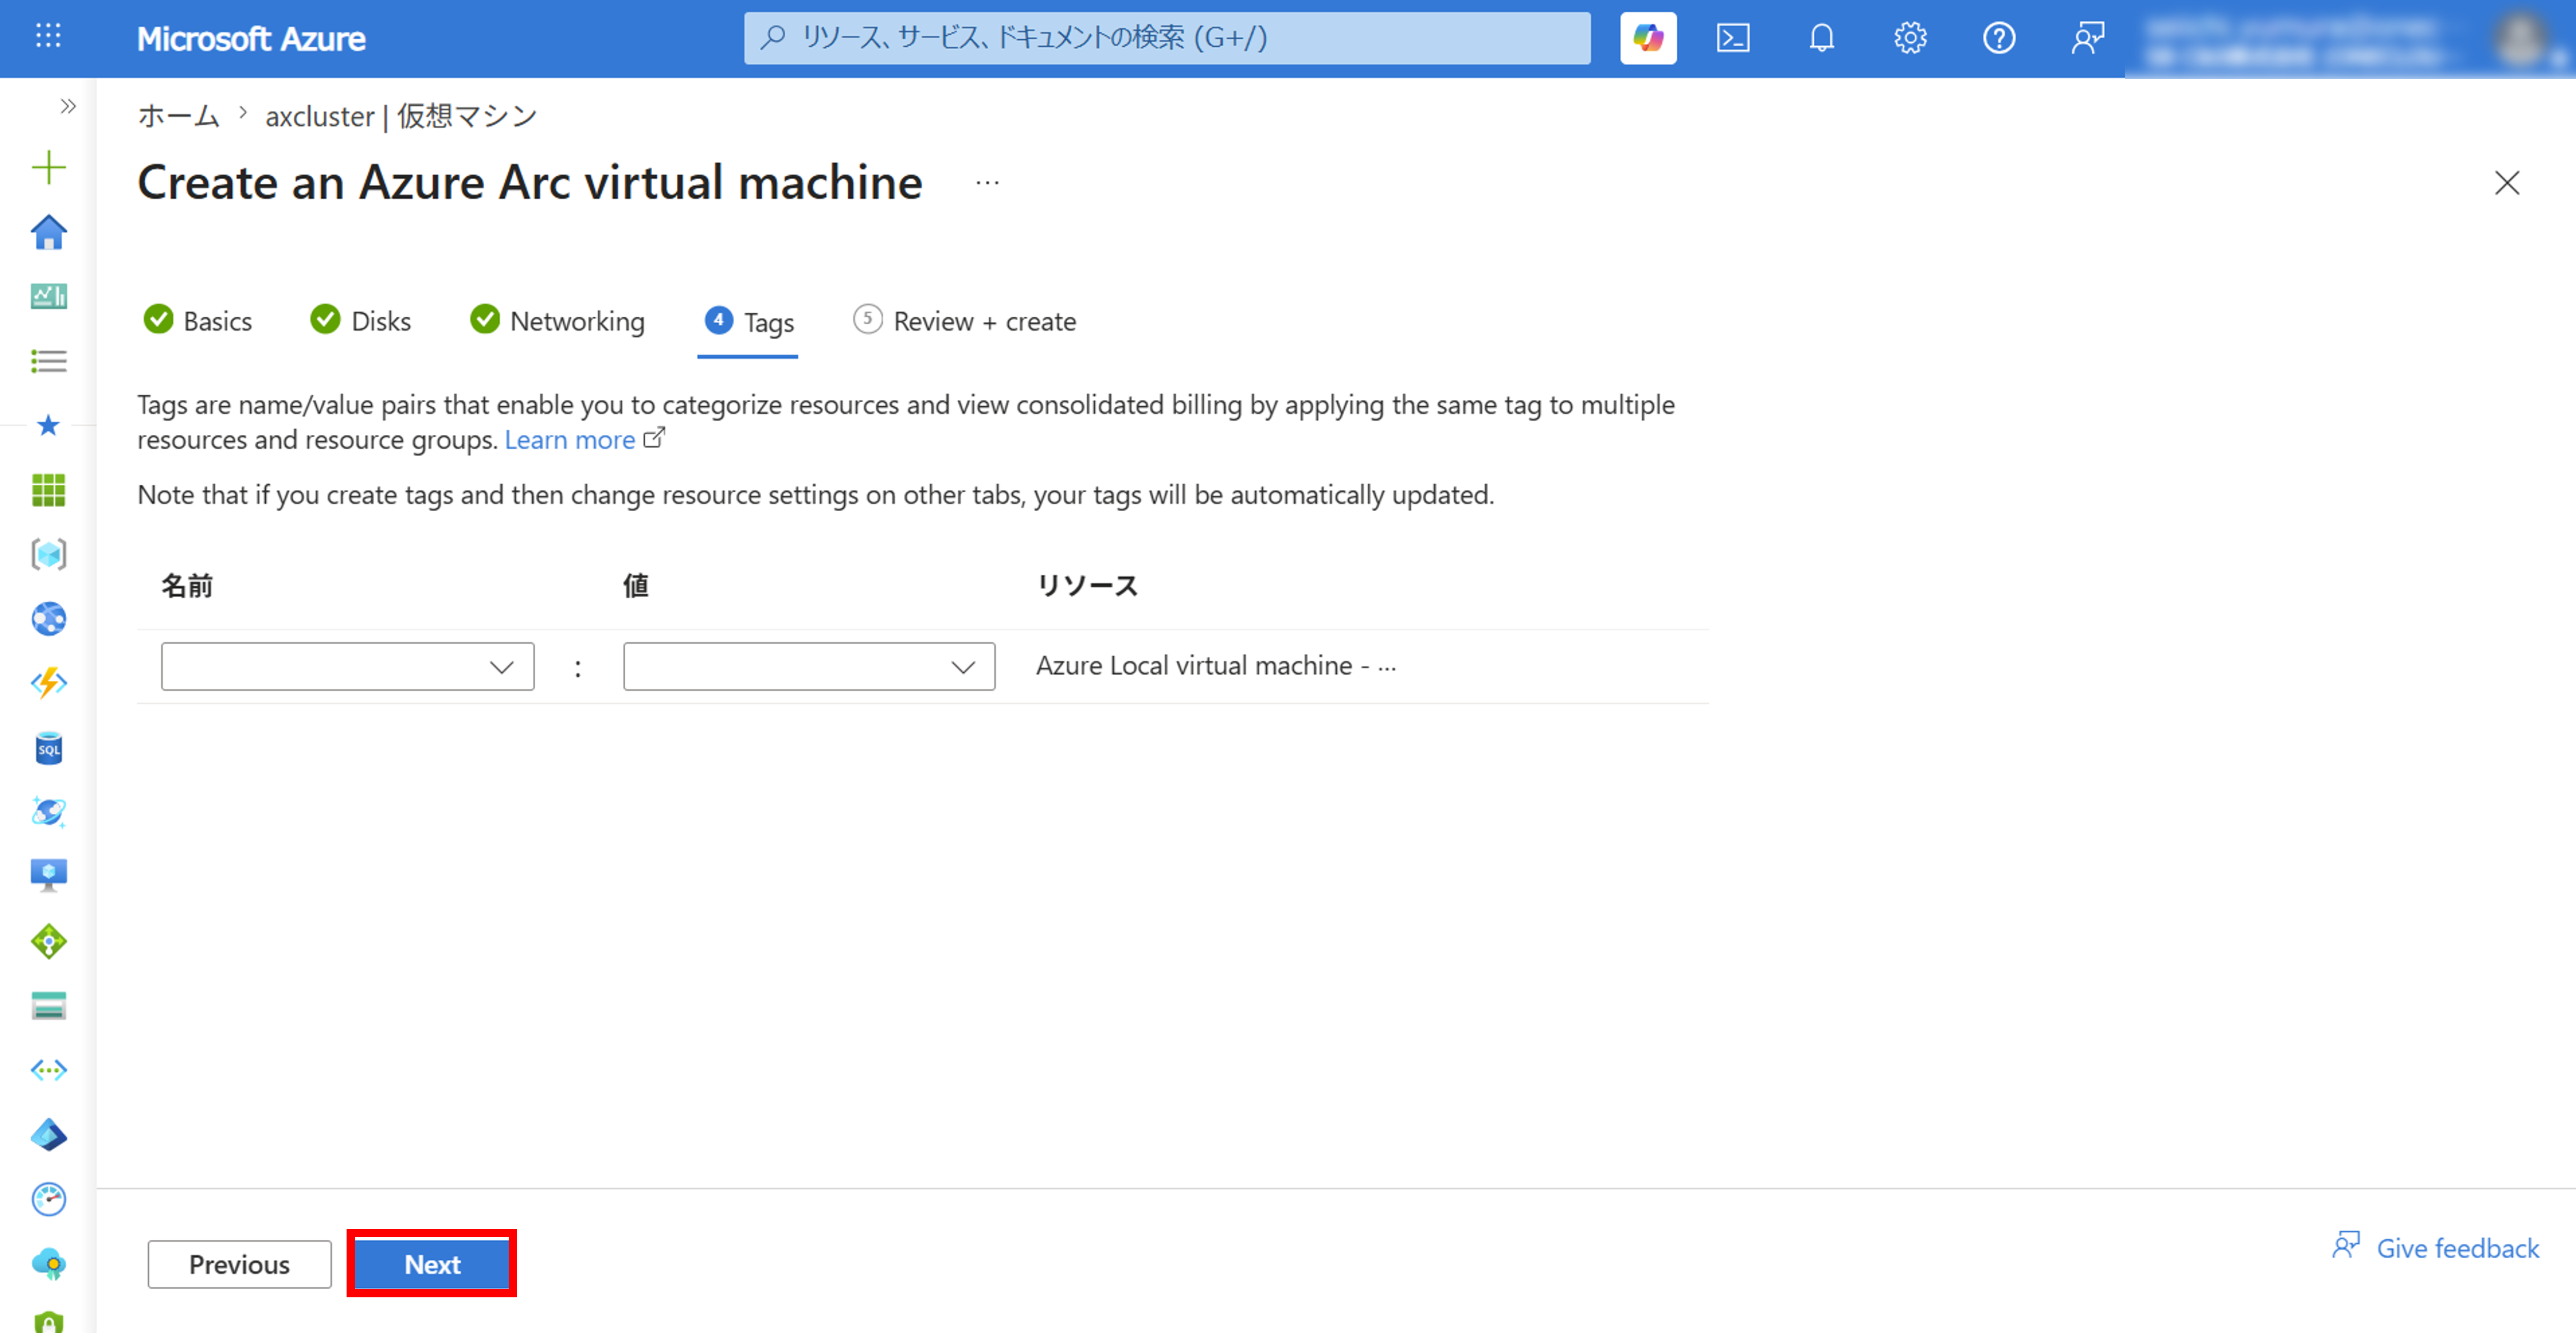
Task: Click Azure Local virtual machine resource selector
Action: (1216, 666)
